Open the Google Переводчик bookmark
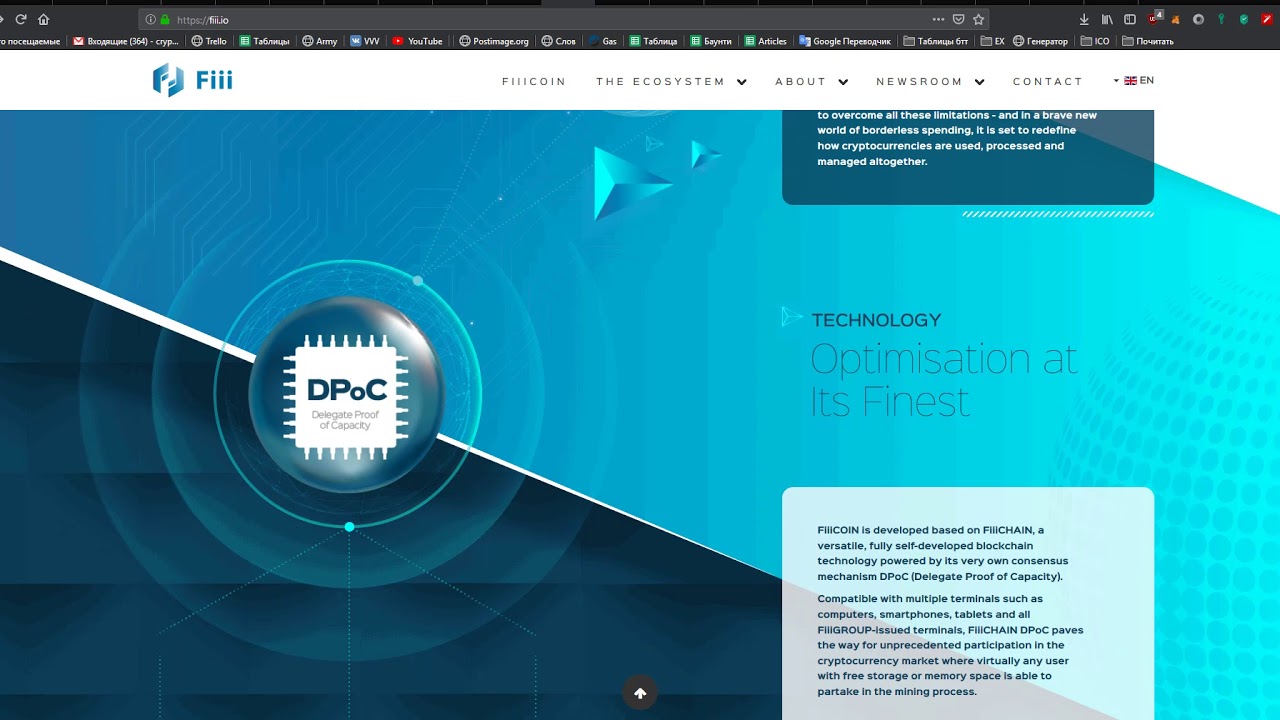The width and height of the screenshot is (1280, 720). pos(845,41)
